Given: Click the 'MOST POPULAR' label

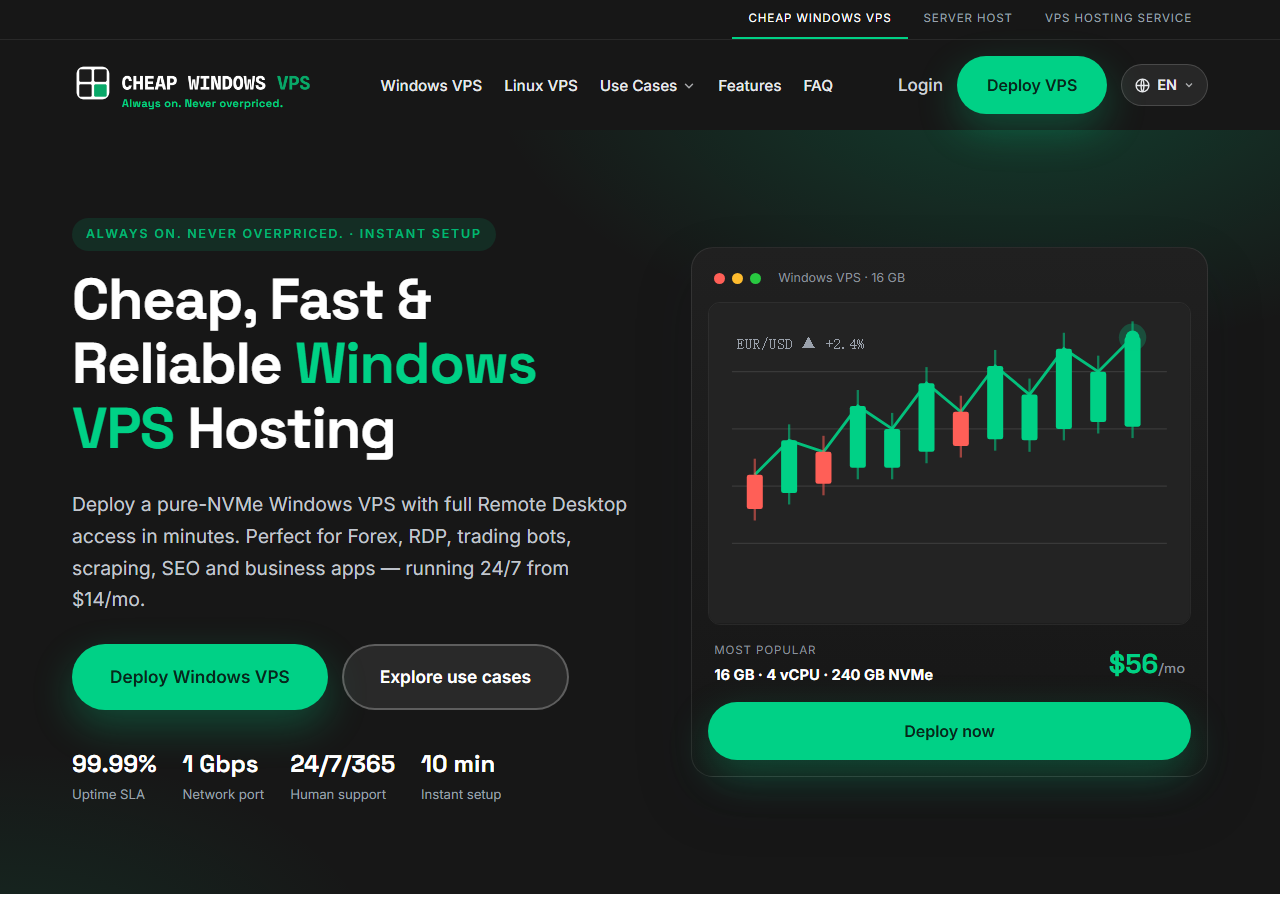Looking at the screenshot, I should pos(765,650).
